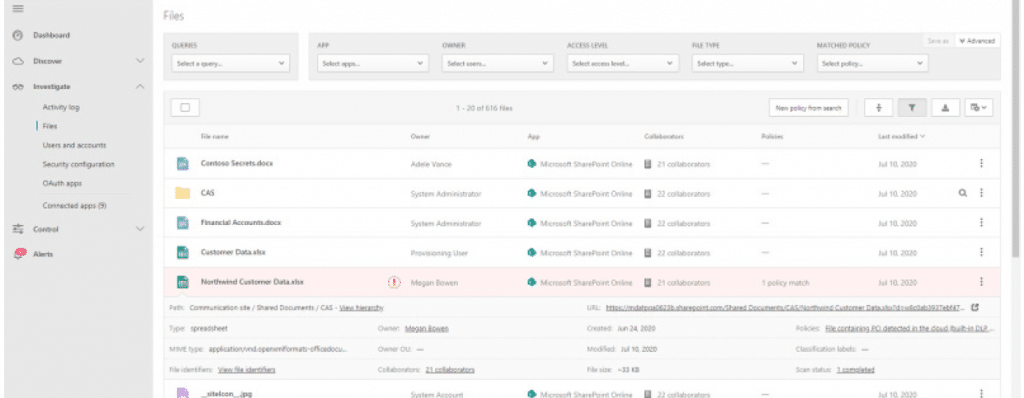Viewport: 1024px width, 398px height.
Task: Open the Owner 'Select users' dropdown
Action: (x=498, y=63)
